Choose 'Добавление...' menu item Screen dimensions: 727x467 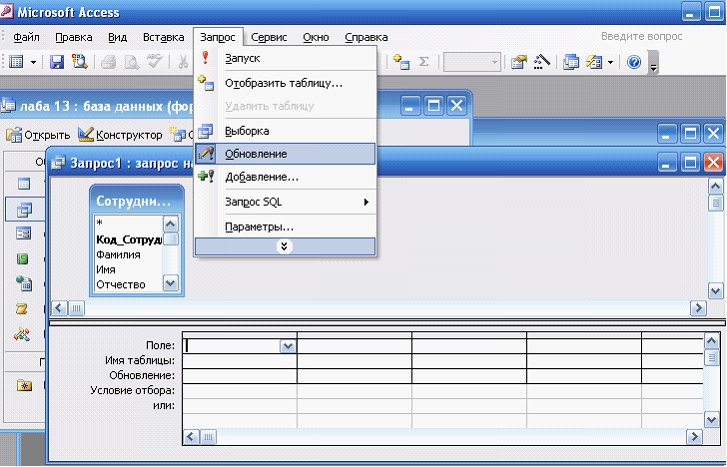pos(285,177)
